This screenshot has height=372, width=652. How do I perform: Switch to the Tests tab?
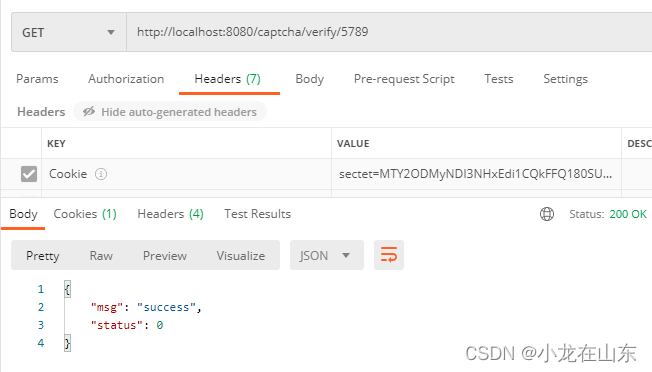tap(499, 79)
